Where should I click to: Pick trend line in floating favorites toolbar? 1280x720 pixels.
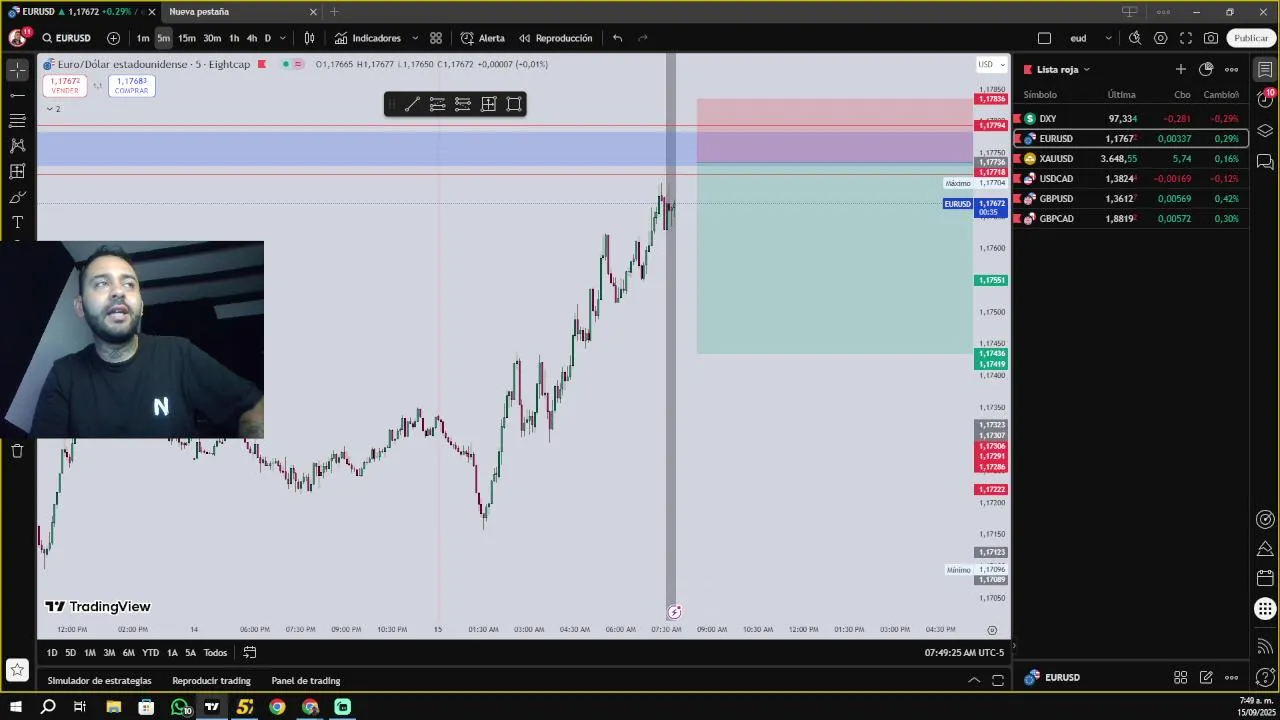(x=412, y=104)
